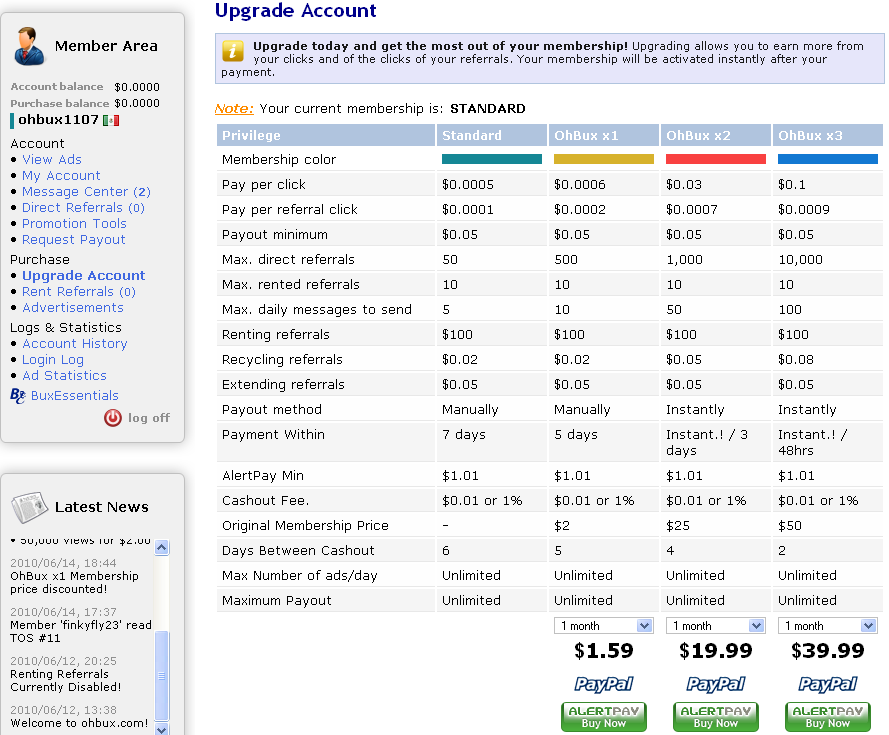Click the 'Pay per click' row label

pyautogui.click(x=264, y=184)
